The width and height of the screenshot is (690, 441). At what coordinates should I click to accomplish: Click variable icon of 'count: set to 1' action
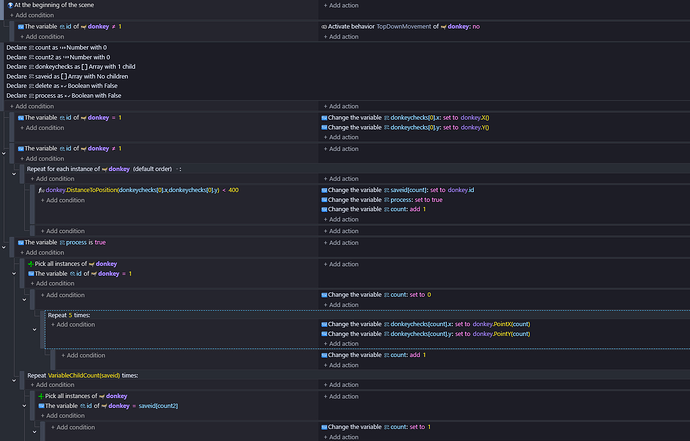point(324,427)
